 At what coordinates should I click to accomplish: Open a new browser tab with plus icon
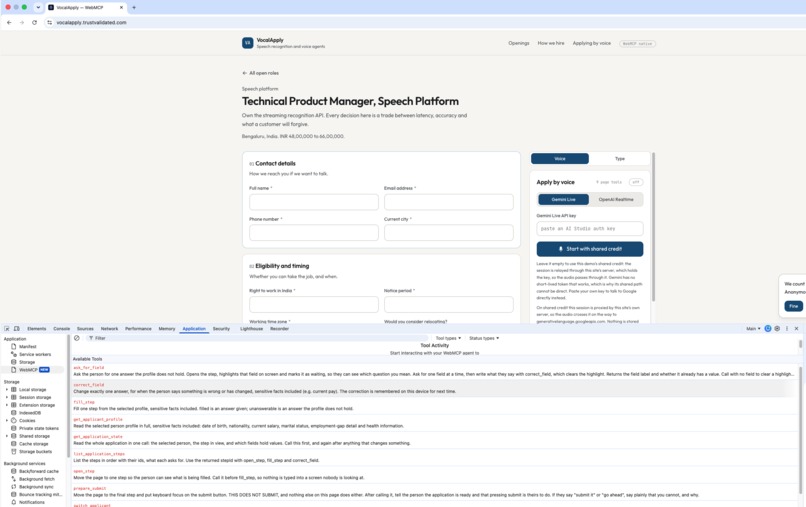[134, 8]
